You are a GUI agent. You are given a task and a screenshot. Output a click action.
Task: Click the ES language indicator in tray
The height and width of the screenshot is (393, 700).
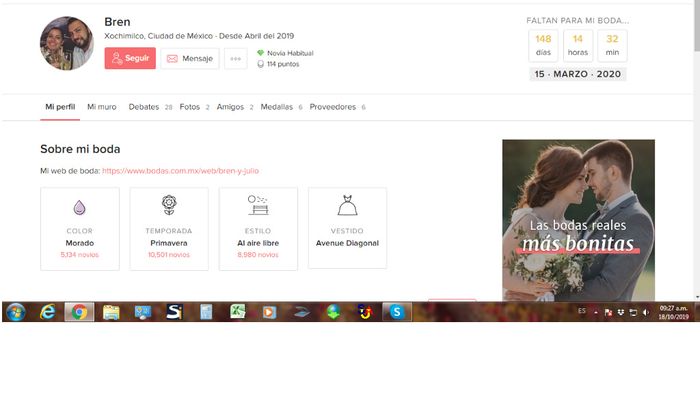tap(582, 311)
